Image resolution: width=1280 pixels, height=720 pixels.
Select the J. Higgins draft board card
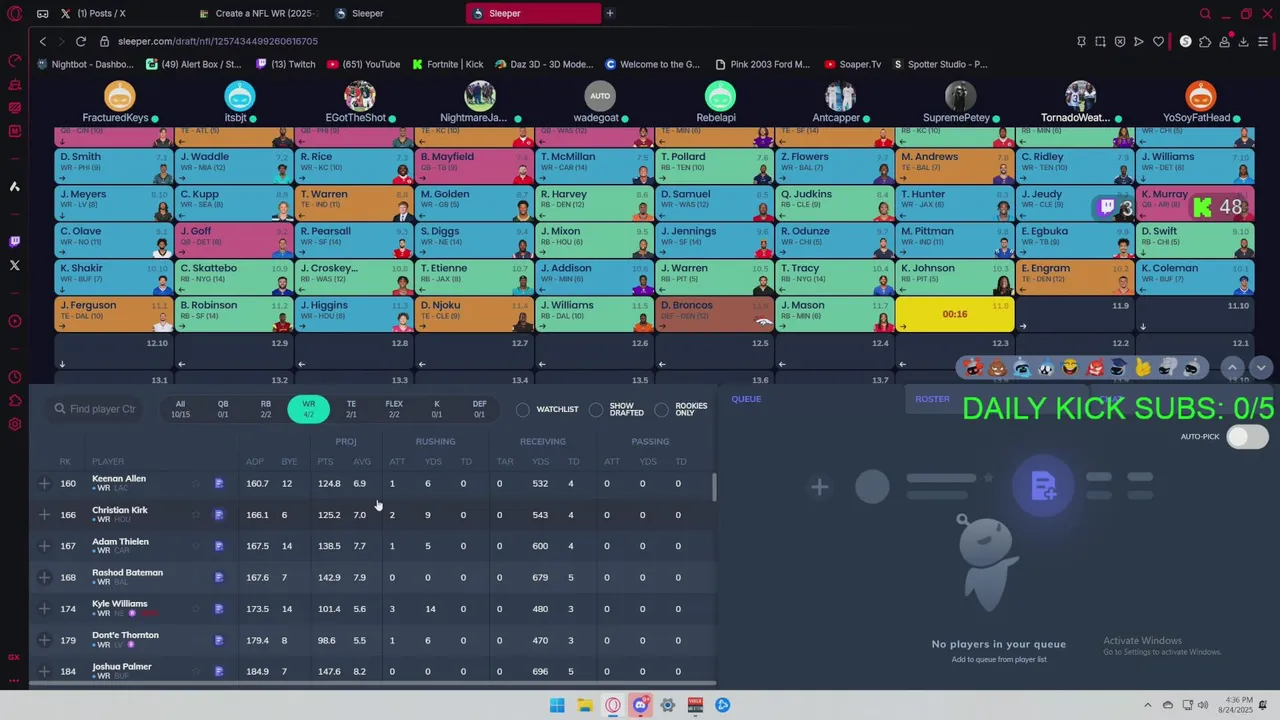354,313
